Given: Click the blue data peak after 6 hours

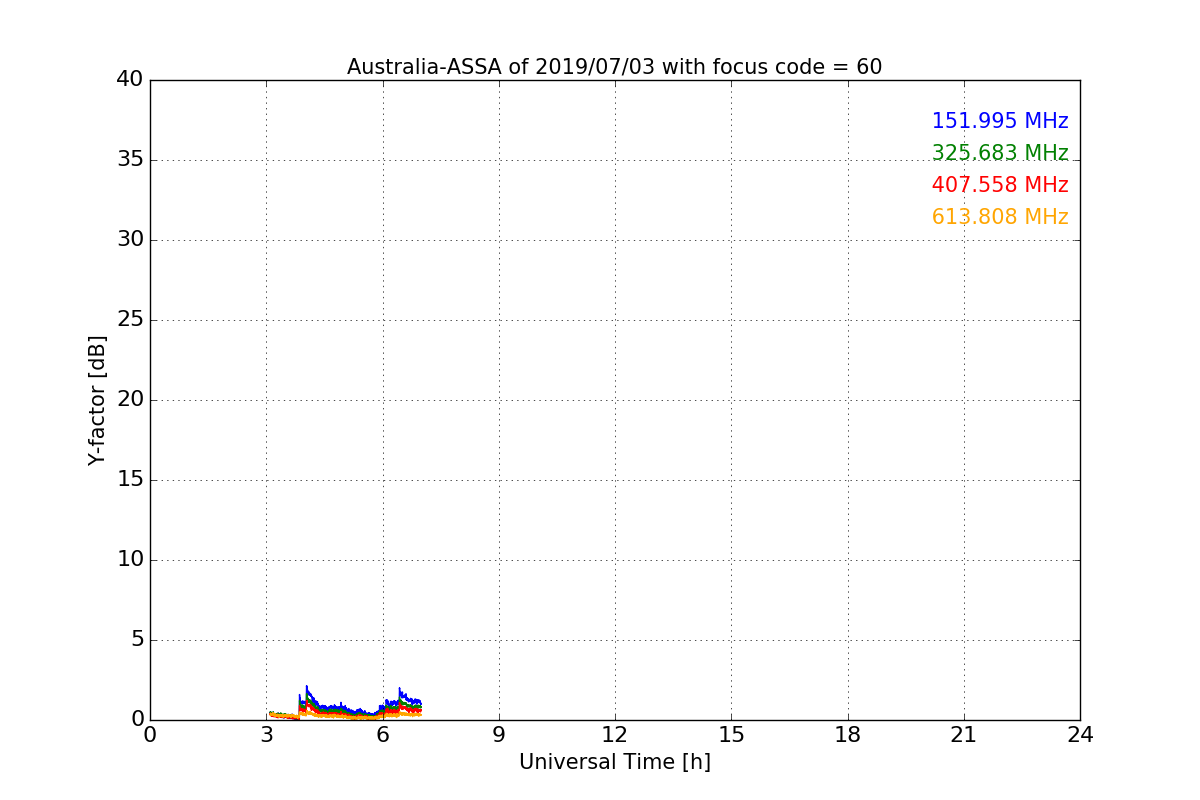Looking at the screenshot, I should point(400,690).
